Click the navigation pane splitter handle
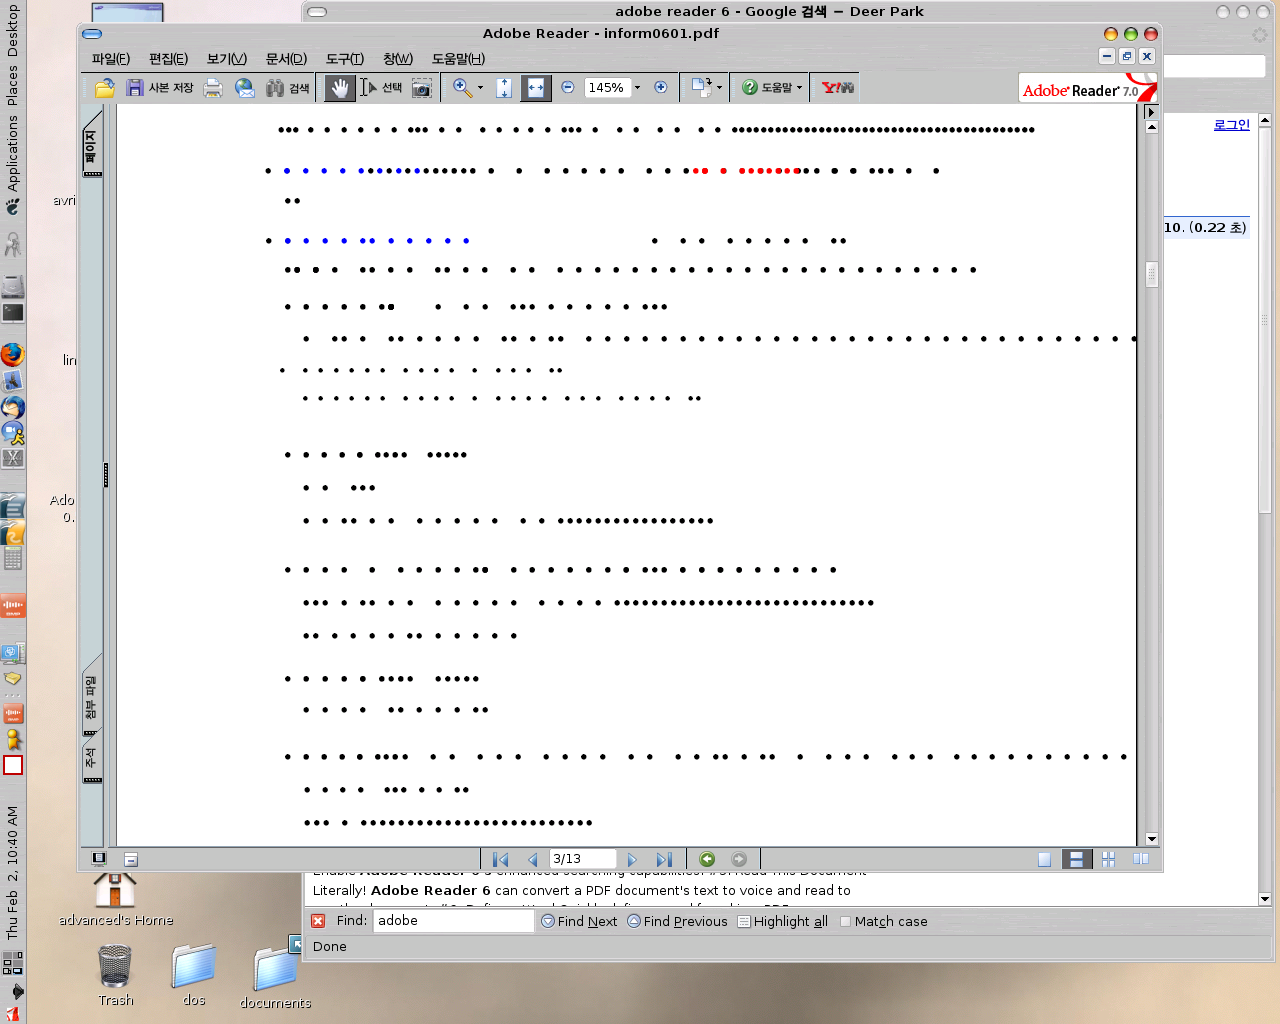The width and height of the screenshot is (1280, 1024). 106,475
